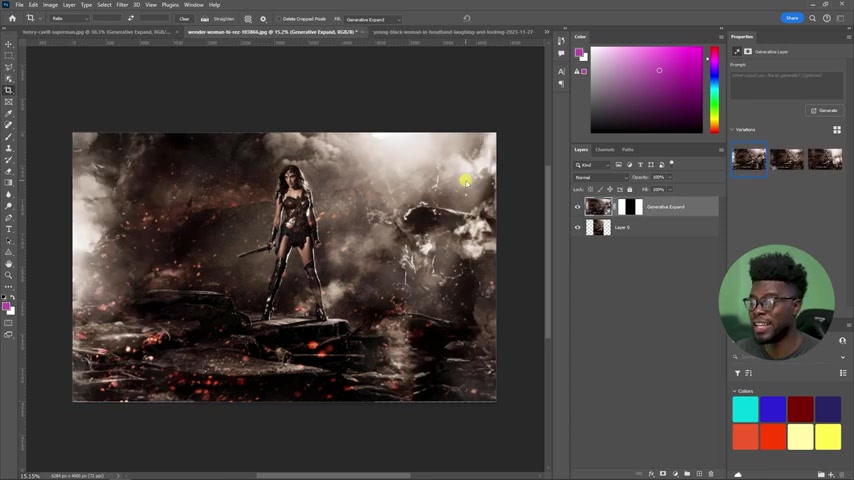854x480 pixels.
Task: Open the Fill percentage dropdown arrow
Action: coord(670,190)
